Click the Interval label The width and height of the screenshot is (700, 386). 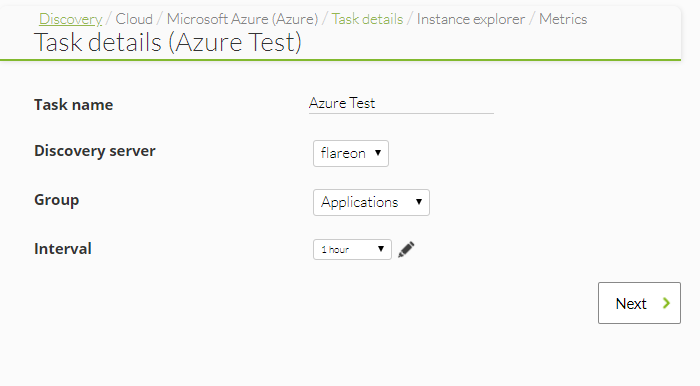63,249
